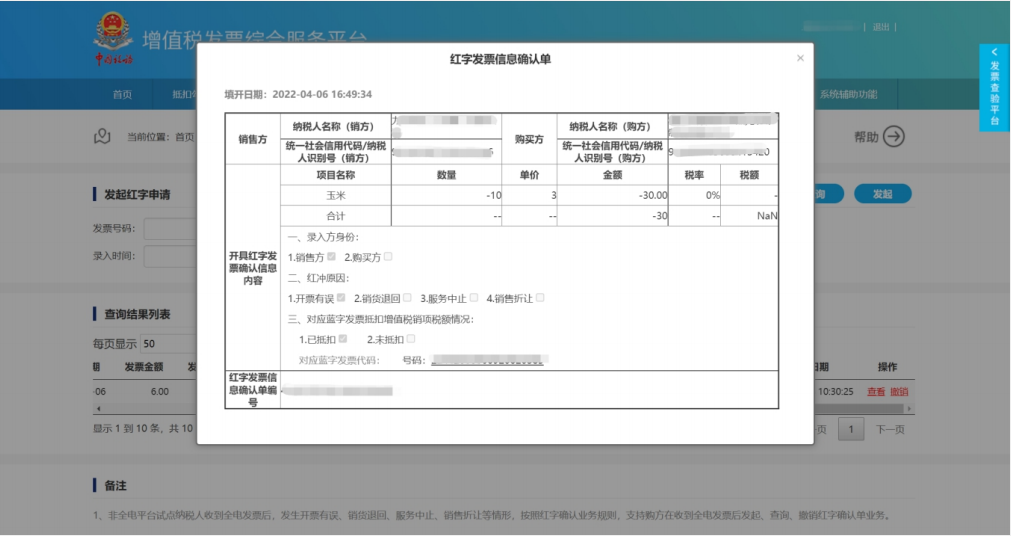
Task: Open the 帮助 arrow icon
Action: click(x=894, y=136)
